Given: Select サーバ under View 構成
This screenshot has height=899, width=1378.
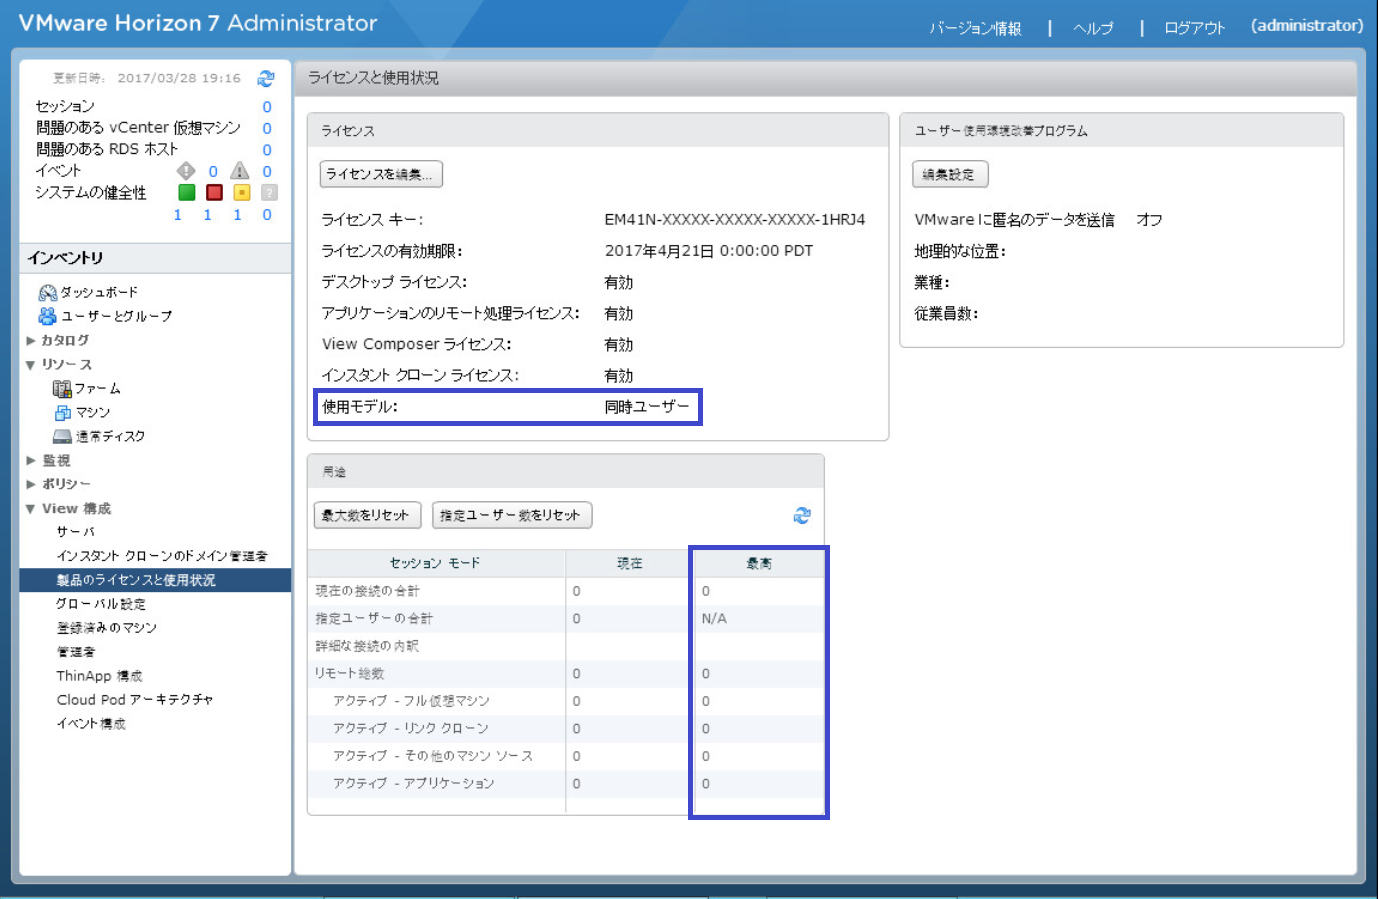Looking at the screenshot, I should pos(76,532).
